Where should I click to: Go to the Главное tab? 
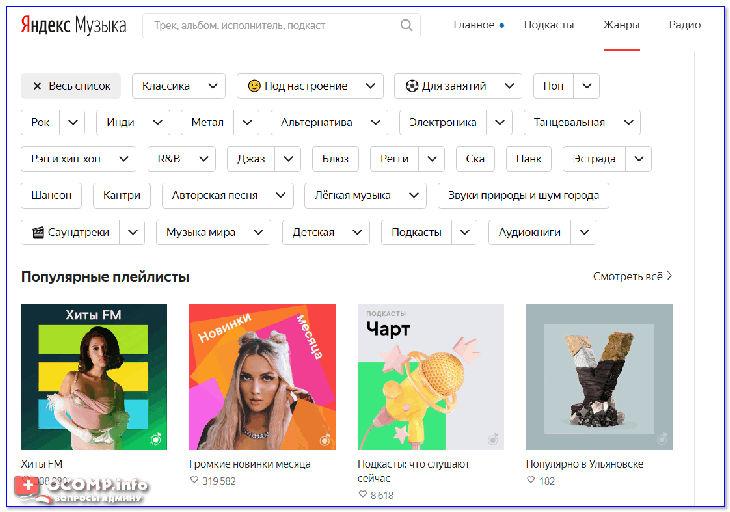tap(474, 25)
